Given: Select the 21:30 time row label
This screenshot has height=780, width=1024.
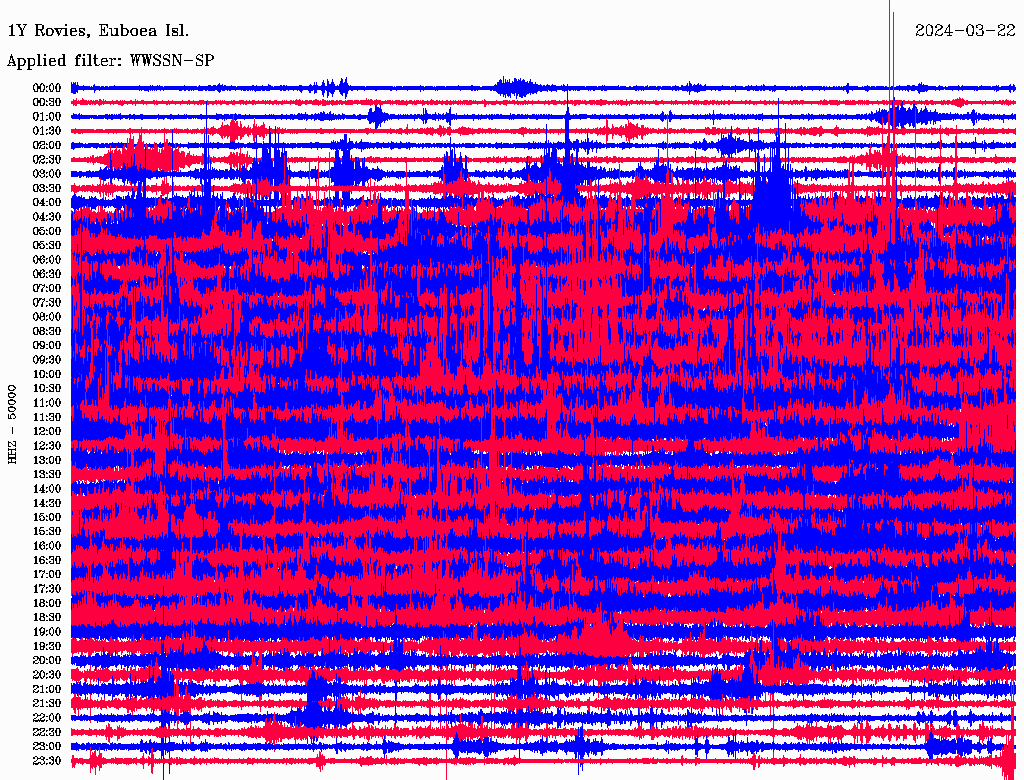Looking at the screenshot, I should [47, 704].
